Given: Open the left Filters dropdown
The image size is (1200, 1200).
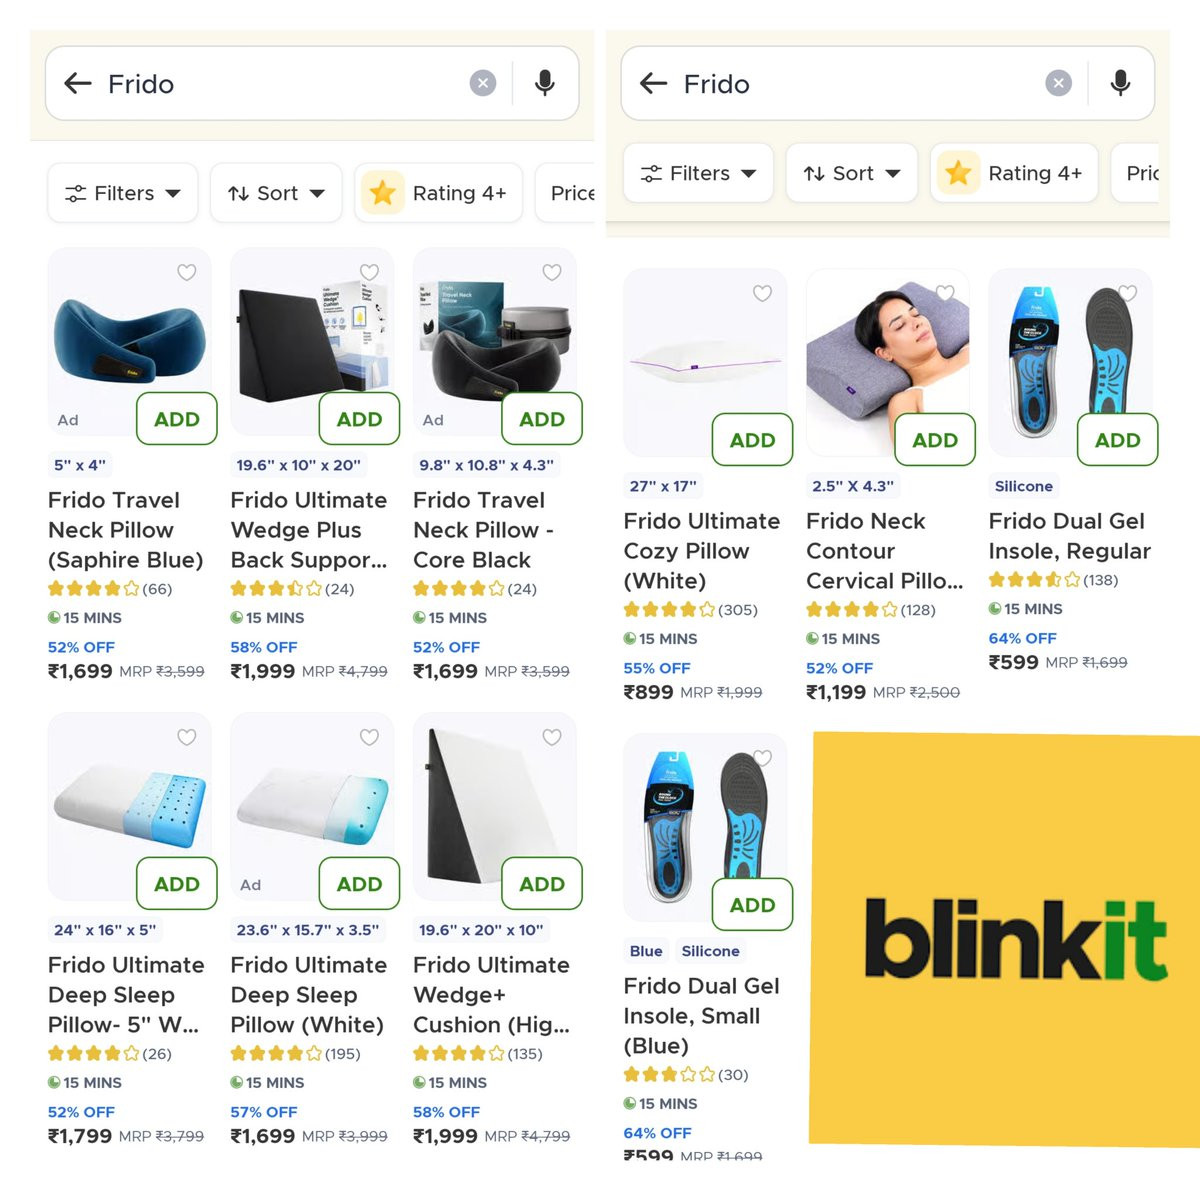Looking at the screenshot, I should [x=123, y=193].
